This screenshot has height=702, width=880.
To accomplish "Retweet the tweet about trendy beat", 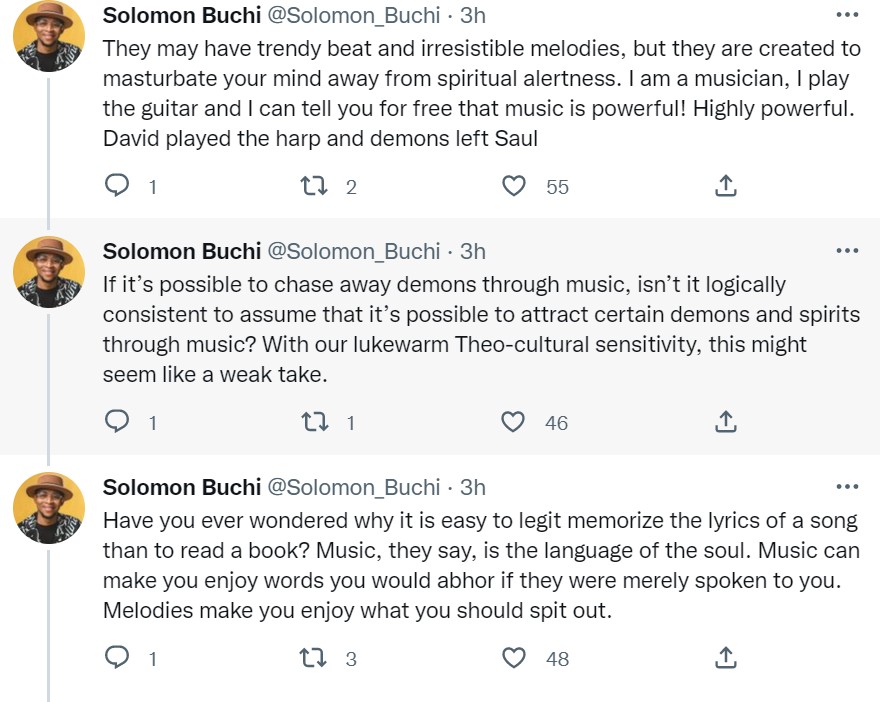I will point(314,186).
